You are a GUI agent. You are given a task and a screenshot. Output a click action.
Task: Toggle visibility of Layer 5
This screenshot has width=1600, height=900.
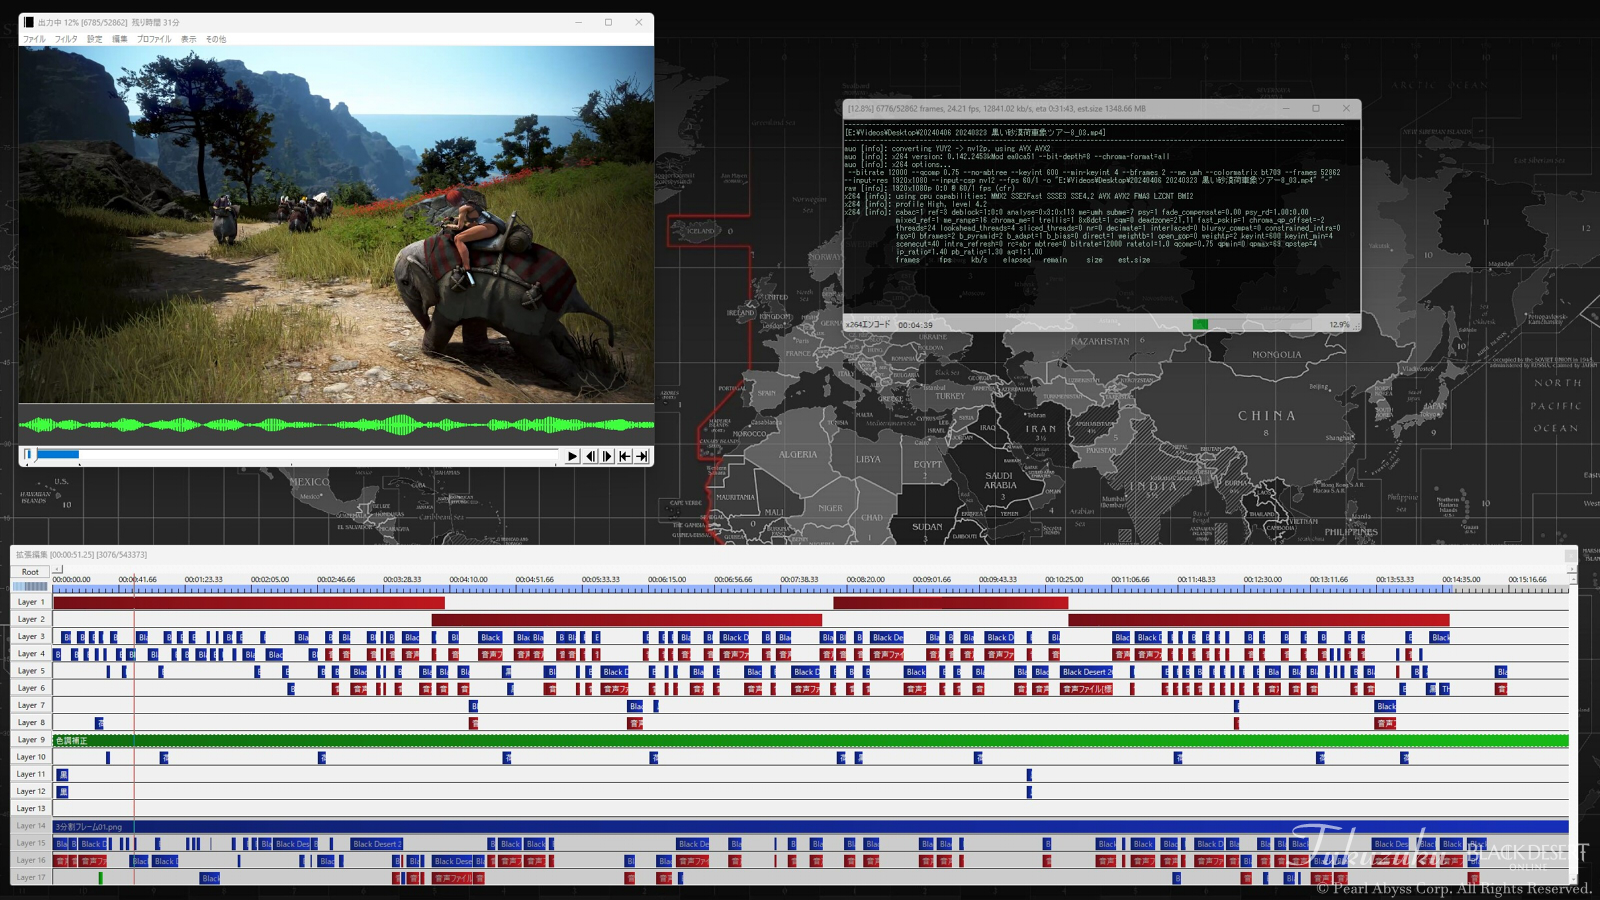pos(30,671)
